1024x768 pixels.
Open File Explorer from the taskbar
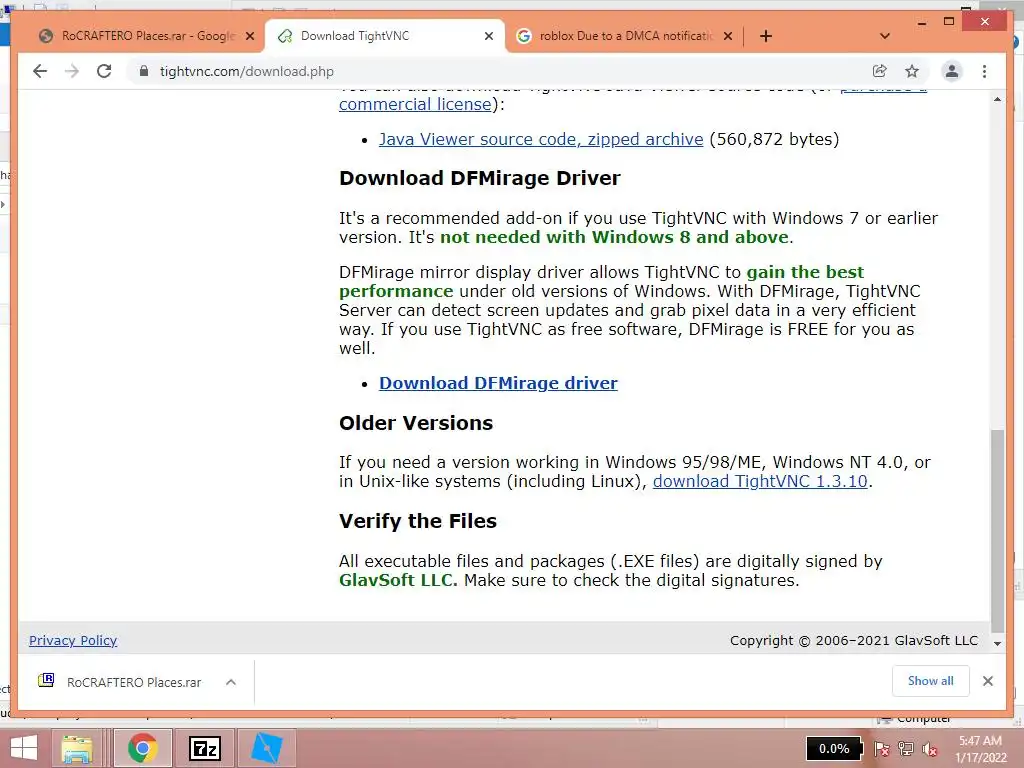pos(77,748)
